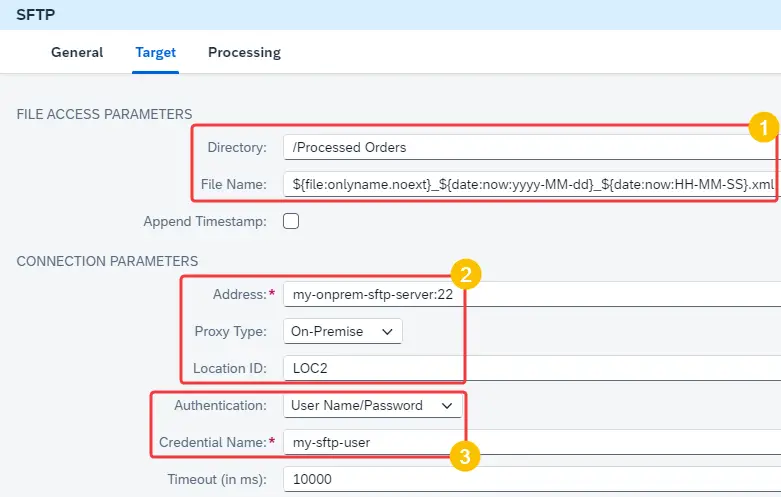
Task: Click the Directory input field
Action: [x=532, y=147]
